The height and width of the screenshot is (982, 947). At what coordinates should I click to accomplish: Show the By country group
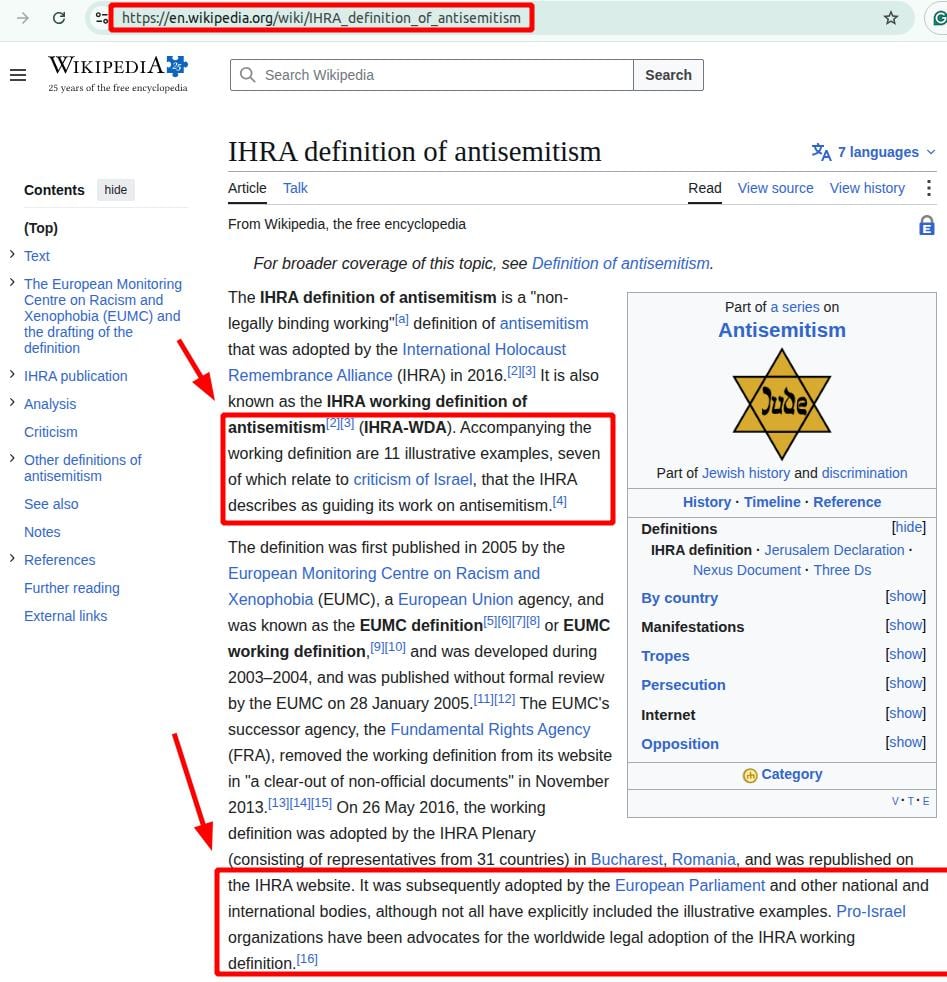pos(906,596)
